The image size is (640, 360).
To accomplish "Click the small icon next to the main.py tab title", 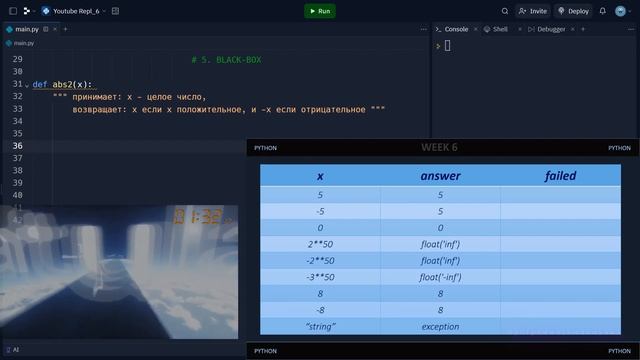I will click(x=46, y=29).
